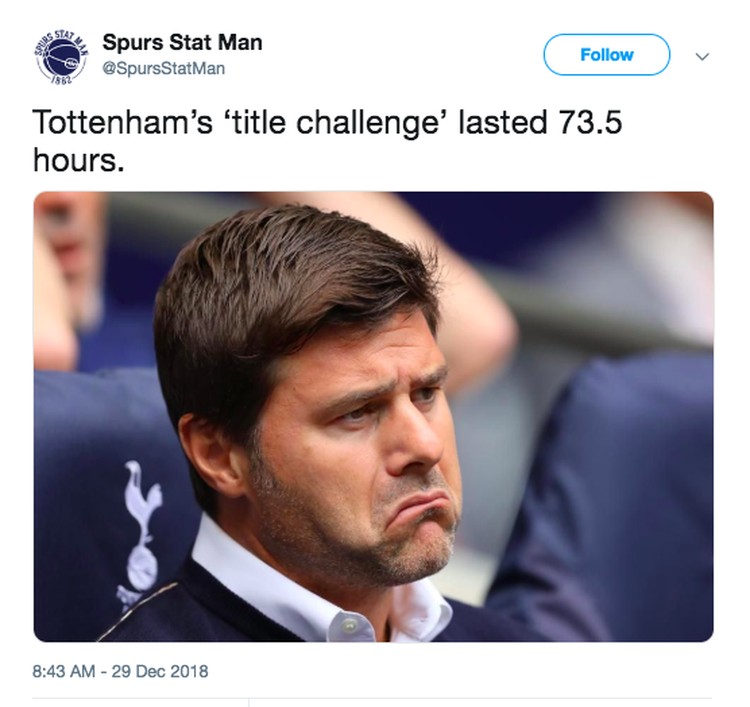
Task: Open the attached tweet photo
Action: click(374, 417)
